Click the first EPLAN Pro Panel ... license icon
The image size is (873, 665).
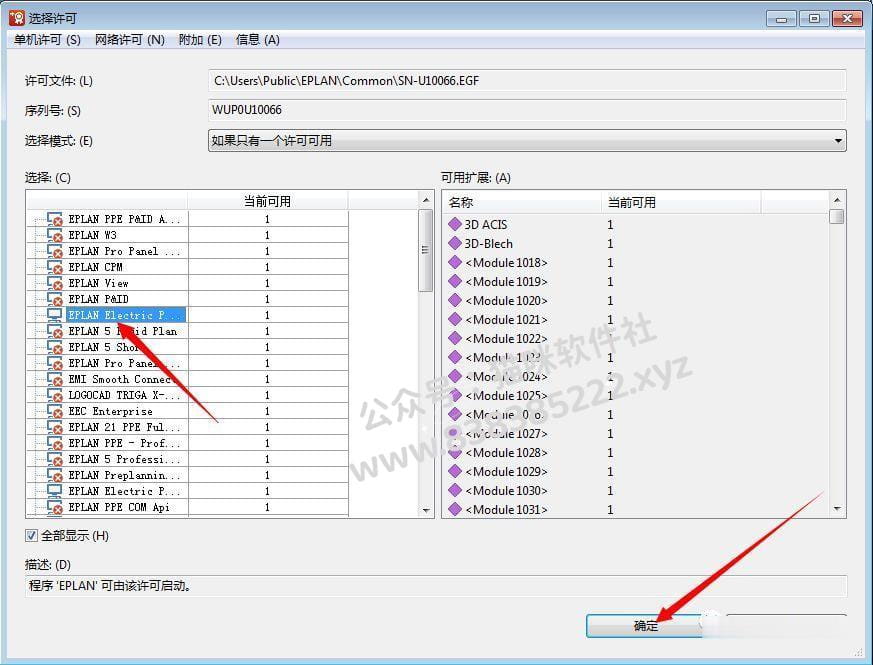pos(55,251)
